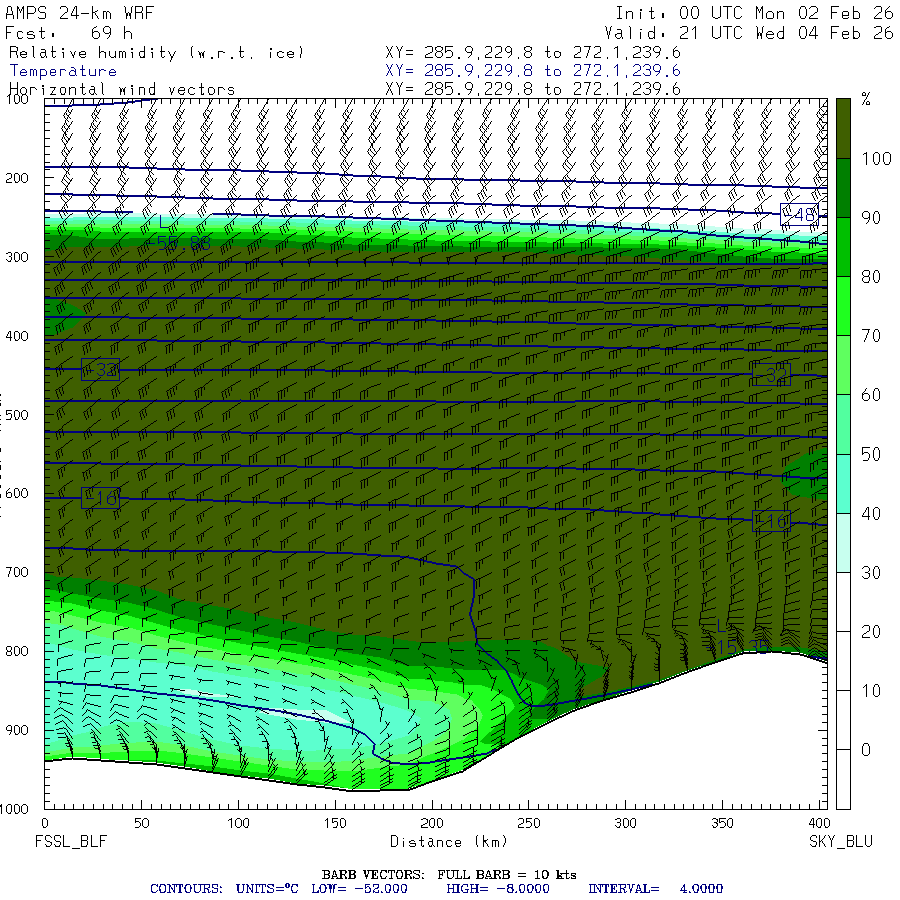The width and height of the screenshot is (900, 900).
Task: Click the 900 pressure axis tick label
Action: [17, 730]
